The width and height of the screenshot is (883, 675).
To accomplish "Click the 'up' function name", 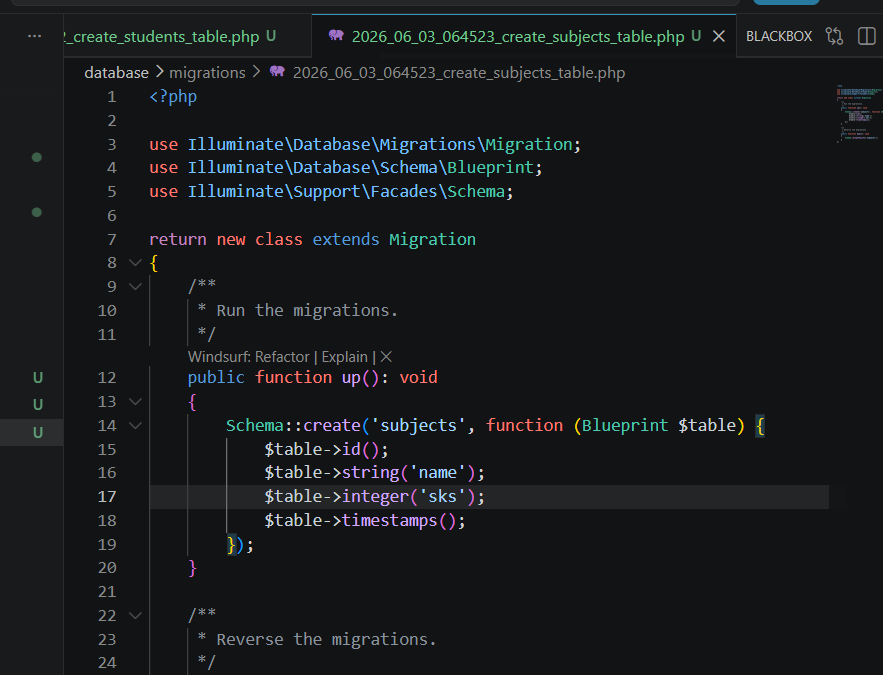I will click(x=351, y=378).
